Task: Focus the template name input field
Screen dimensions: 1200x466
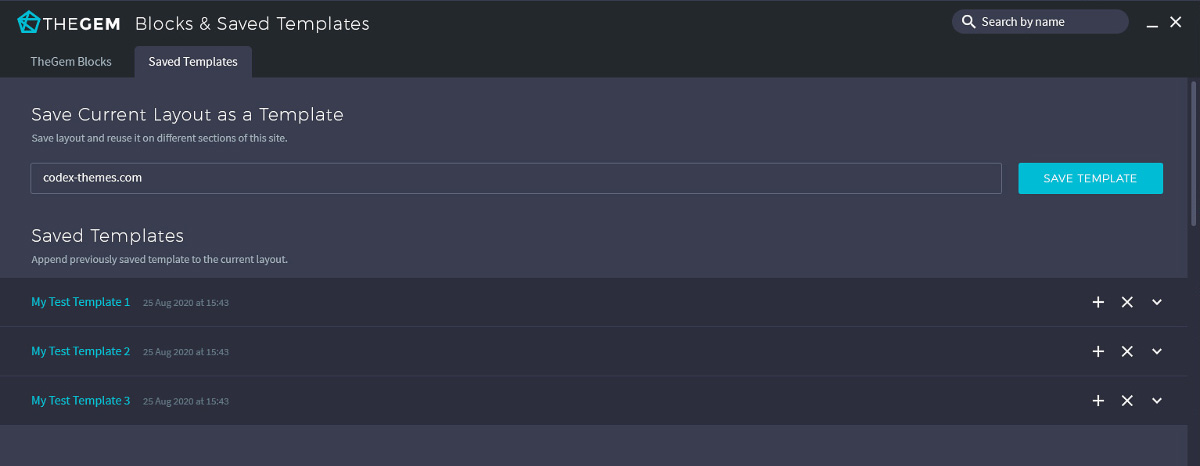Action: [x=516, y=178]
